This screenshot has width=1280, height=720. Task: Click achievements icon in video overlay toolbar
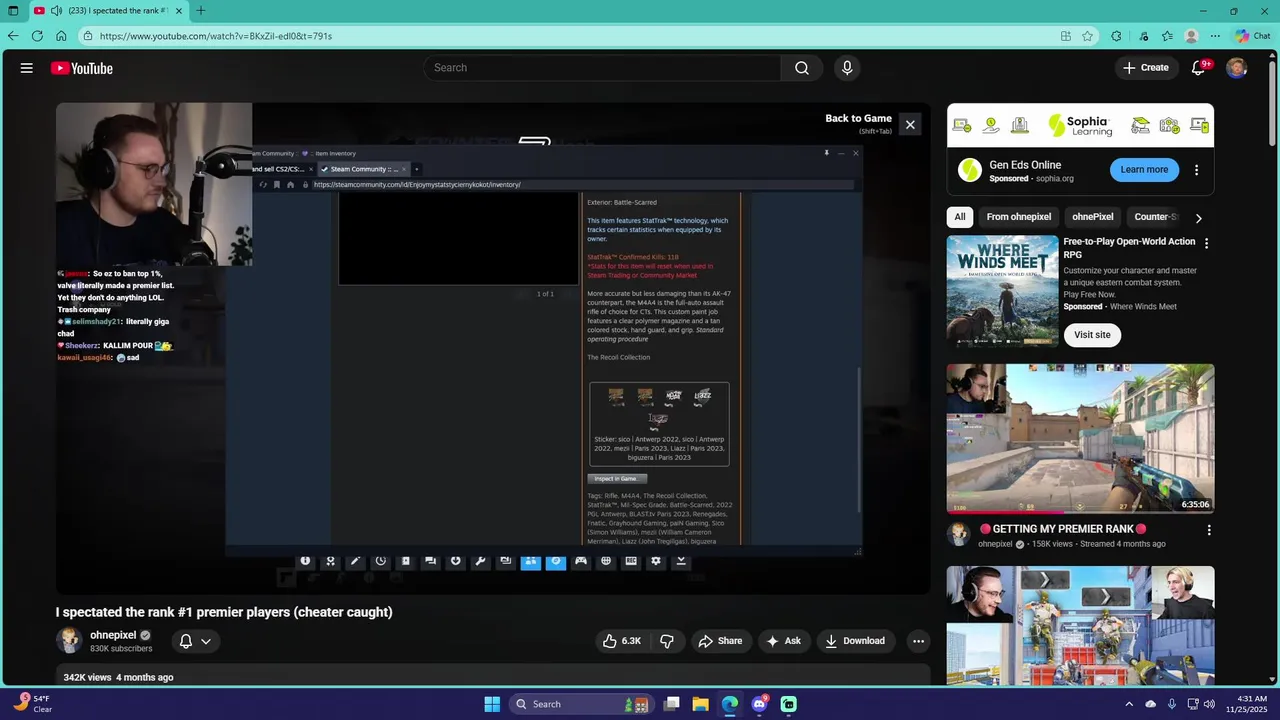click(330, 561)
